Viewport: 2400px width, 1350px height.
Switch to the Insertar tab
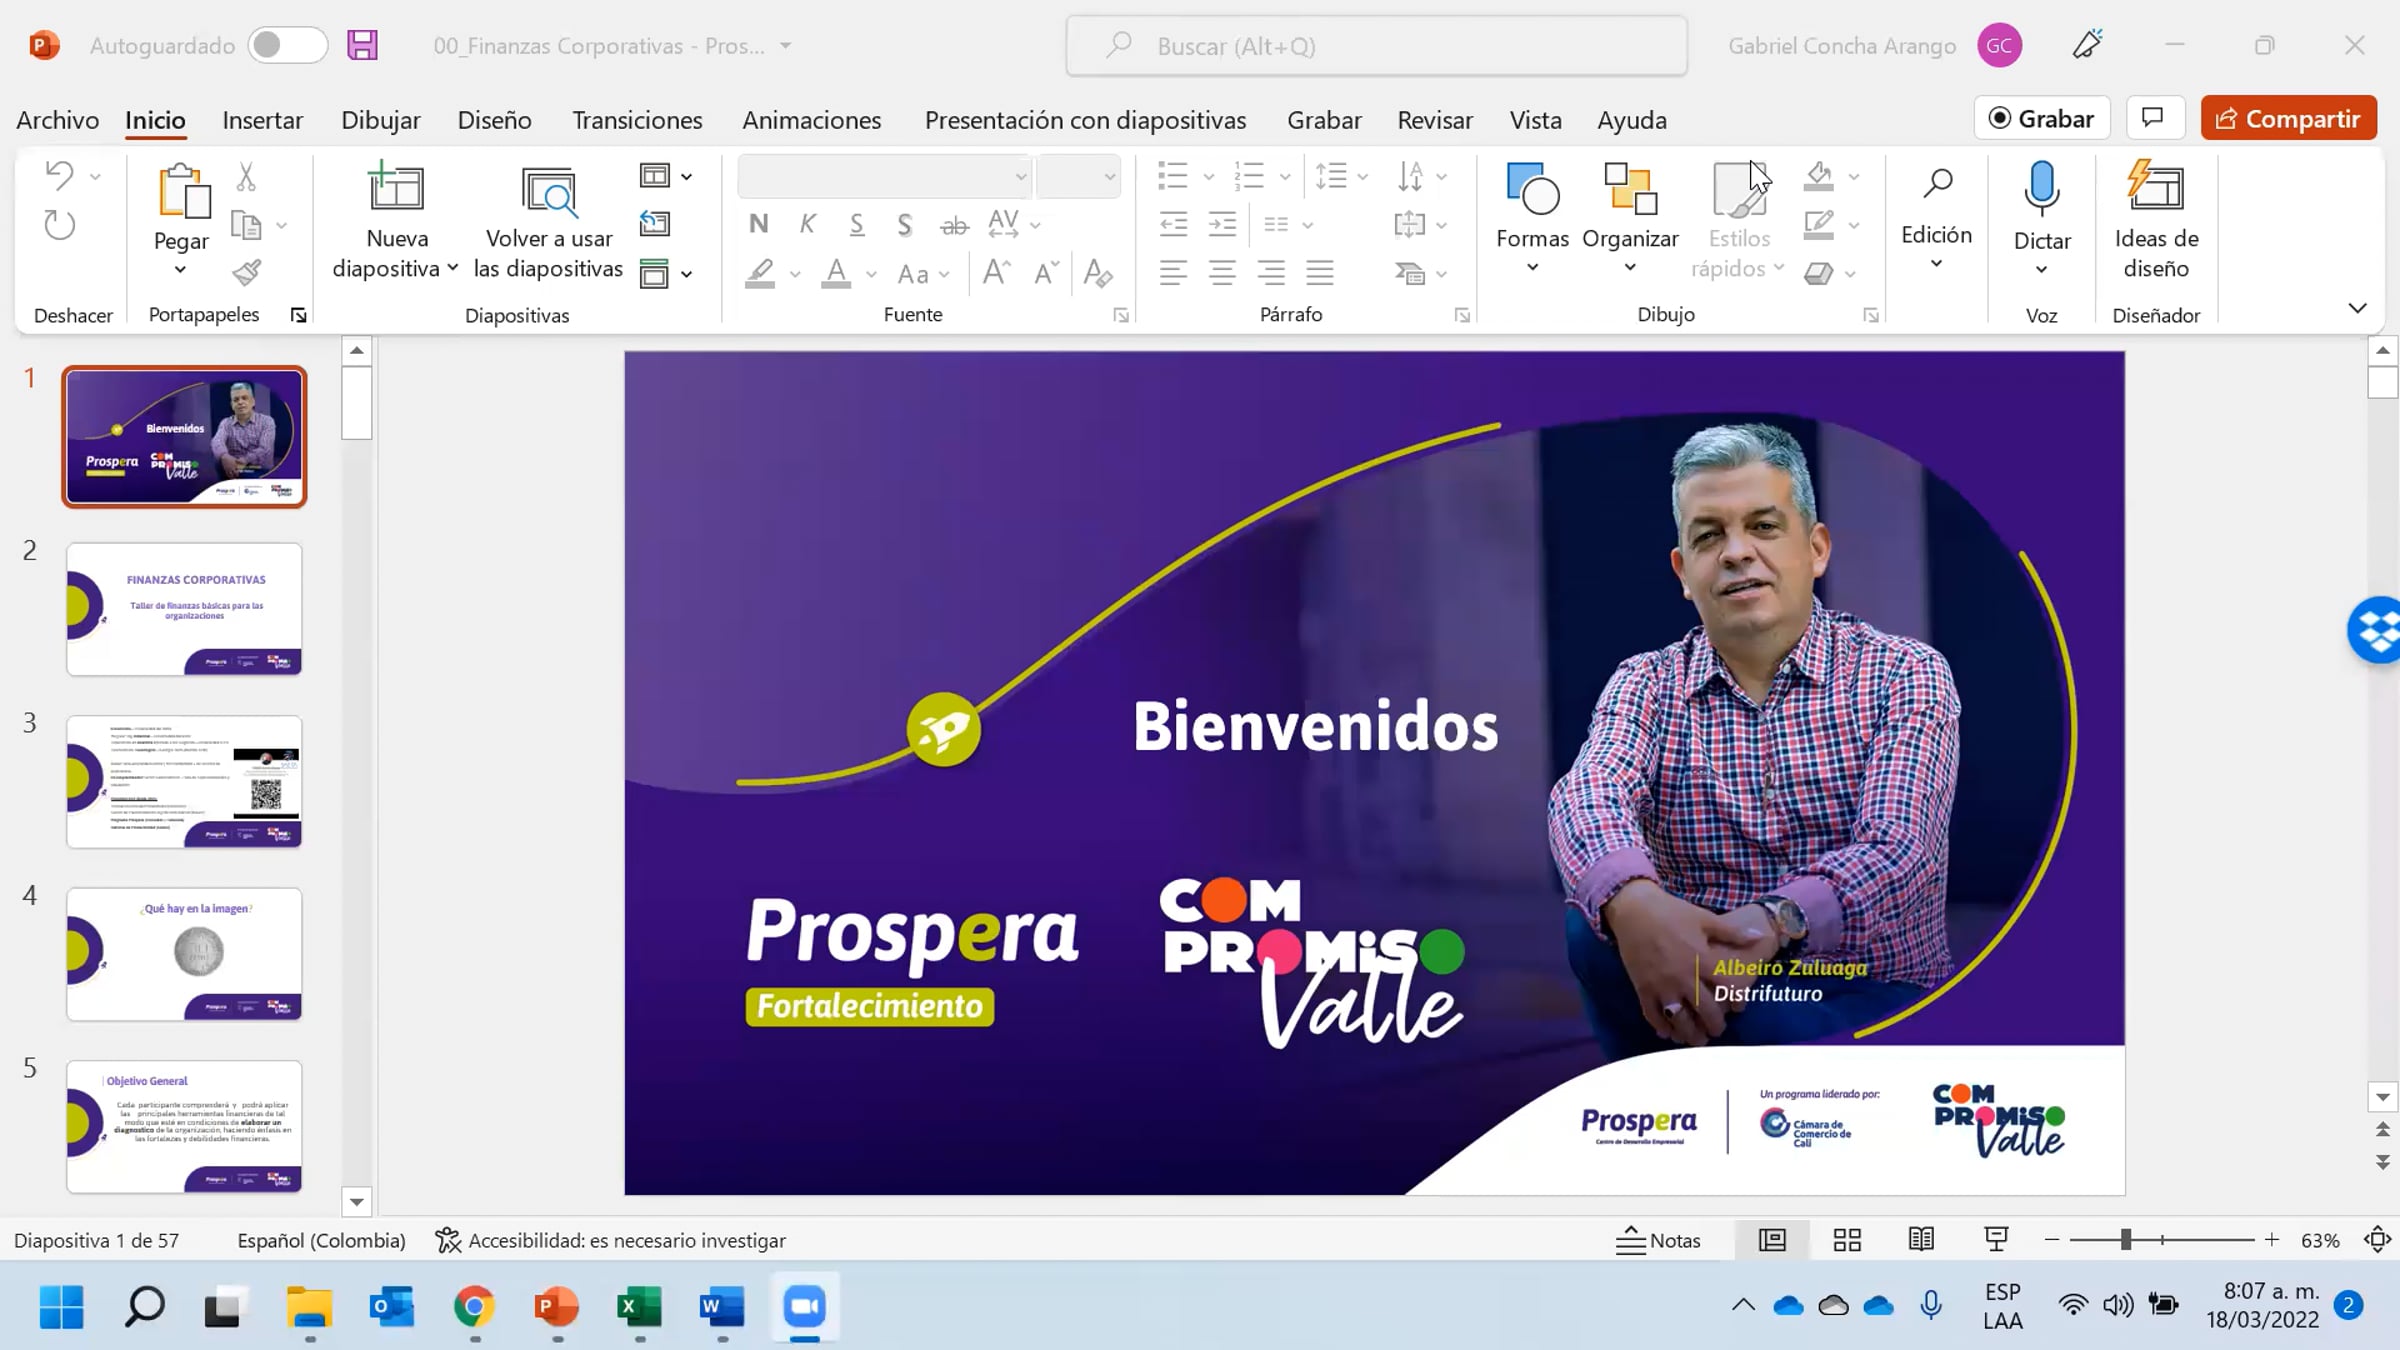pyautogui.click(x=262, y=120)
